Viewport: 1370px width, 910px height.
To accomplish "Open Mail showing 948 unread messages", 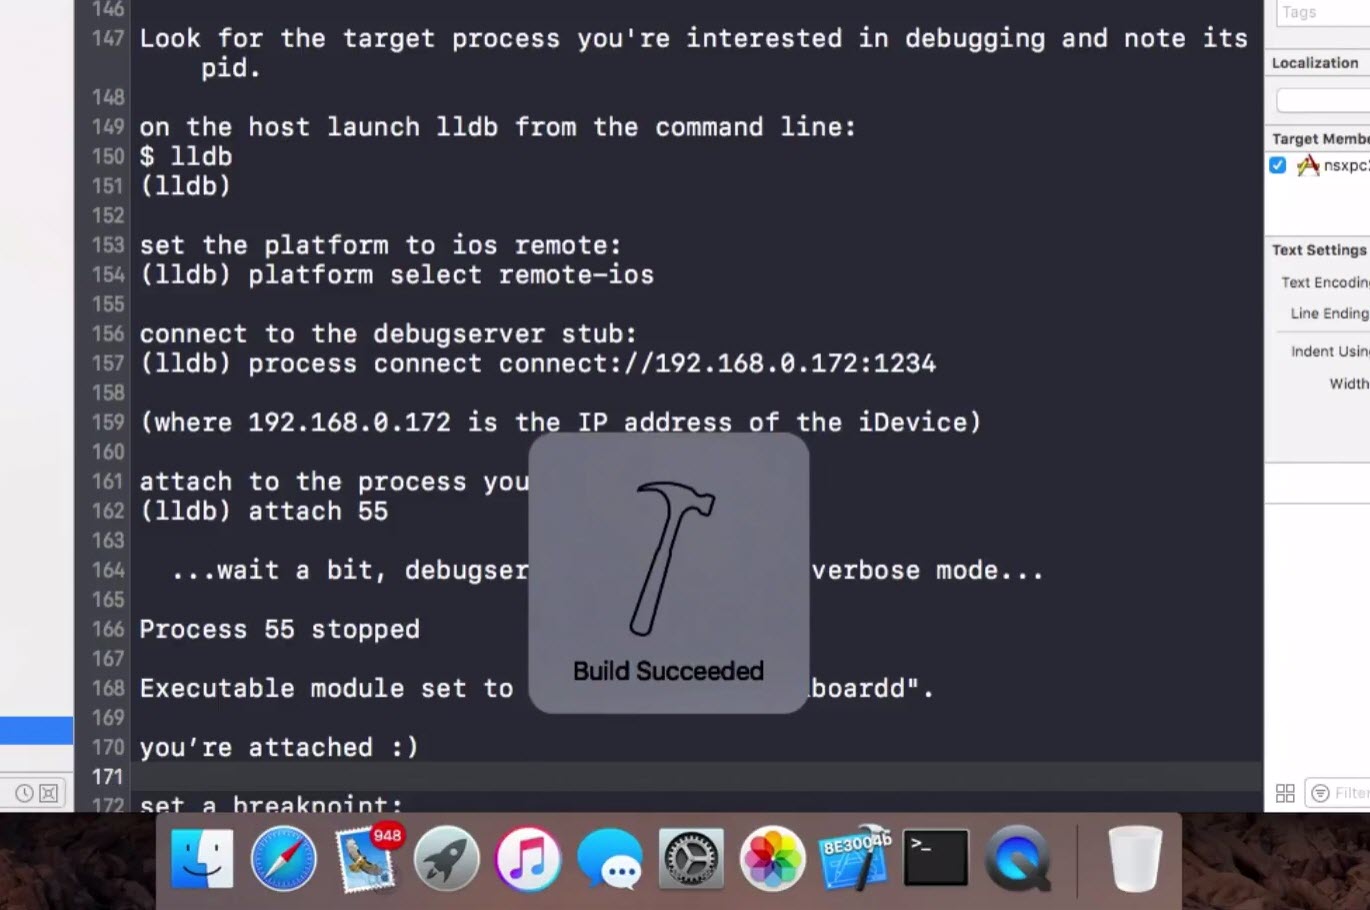I will tap(366, 860).
